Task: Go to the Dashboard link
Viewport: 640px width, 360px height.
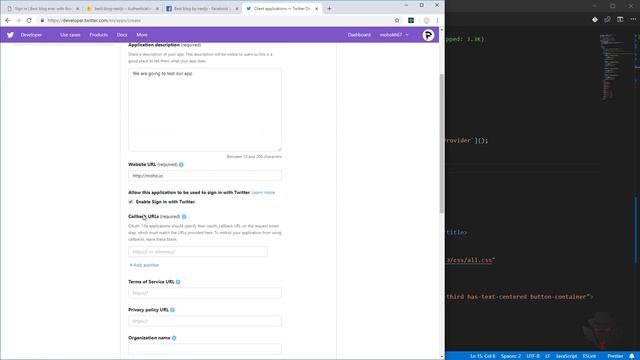Action: 359,35
